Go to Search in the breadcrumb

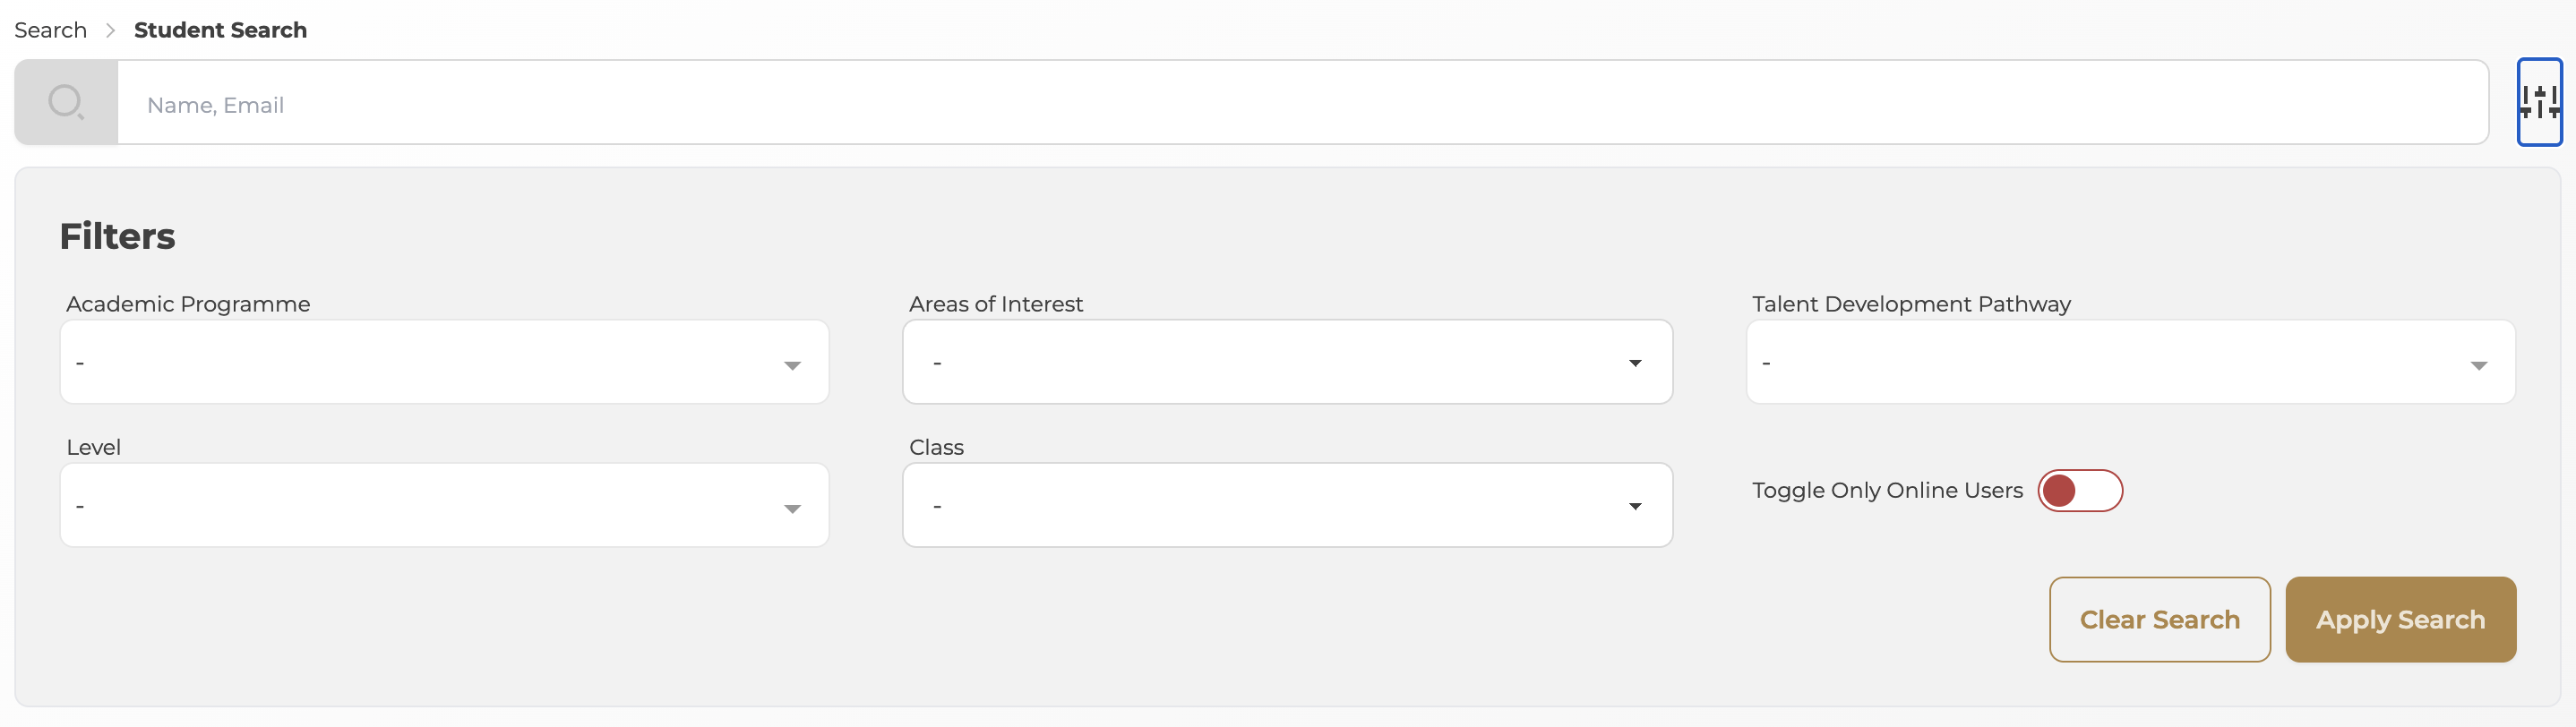point(50,31)
